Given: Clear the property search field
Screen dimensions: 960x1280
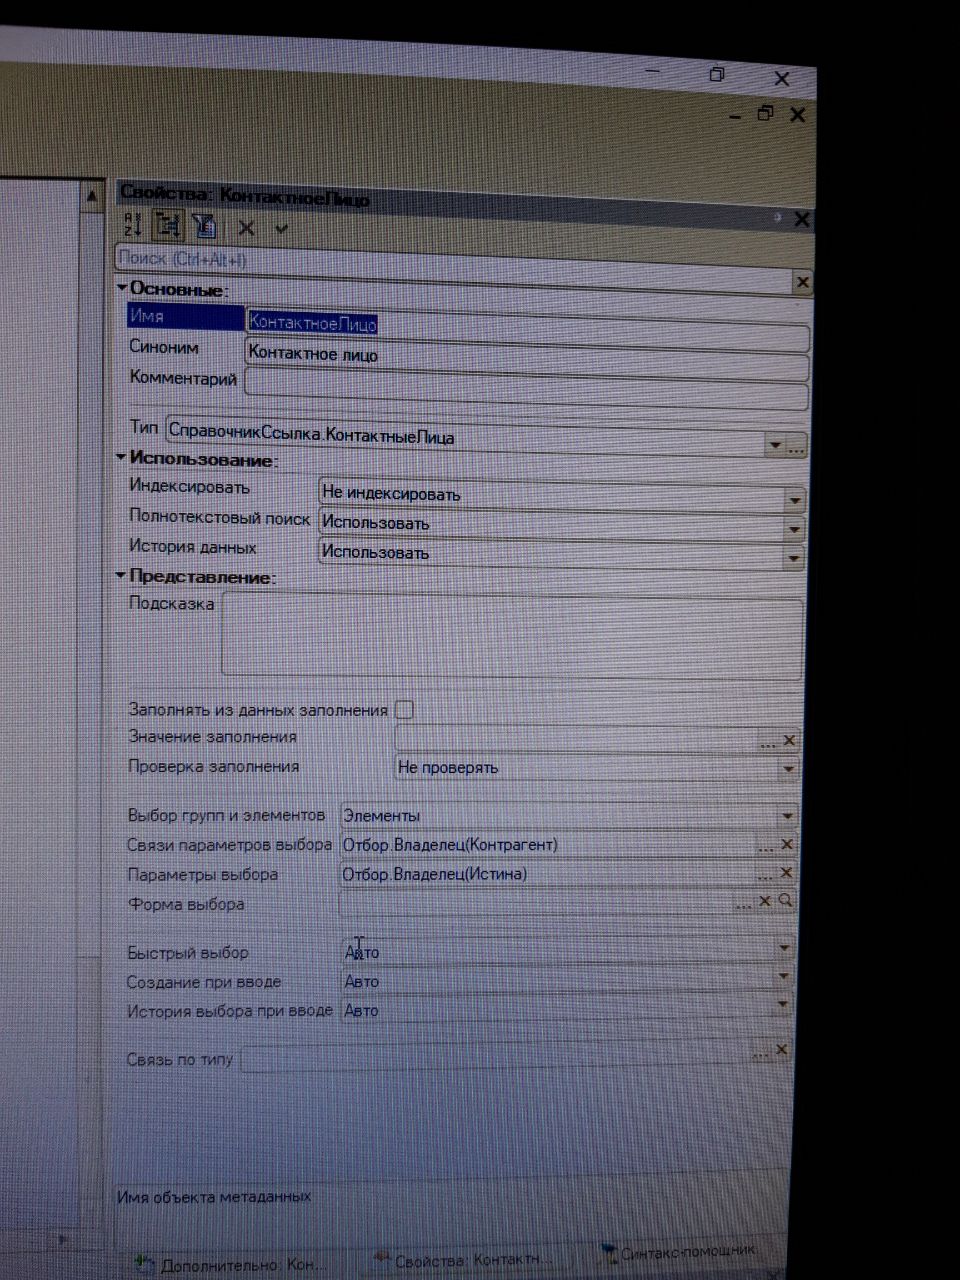Looking at the screenshot, I should click(x=802, y=283).
